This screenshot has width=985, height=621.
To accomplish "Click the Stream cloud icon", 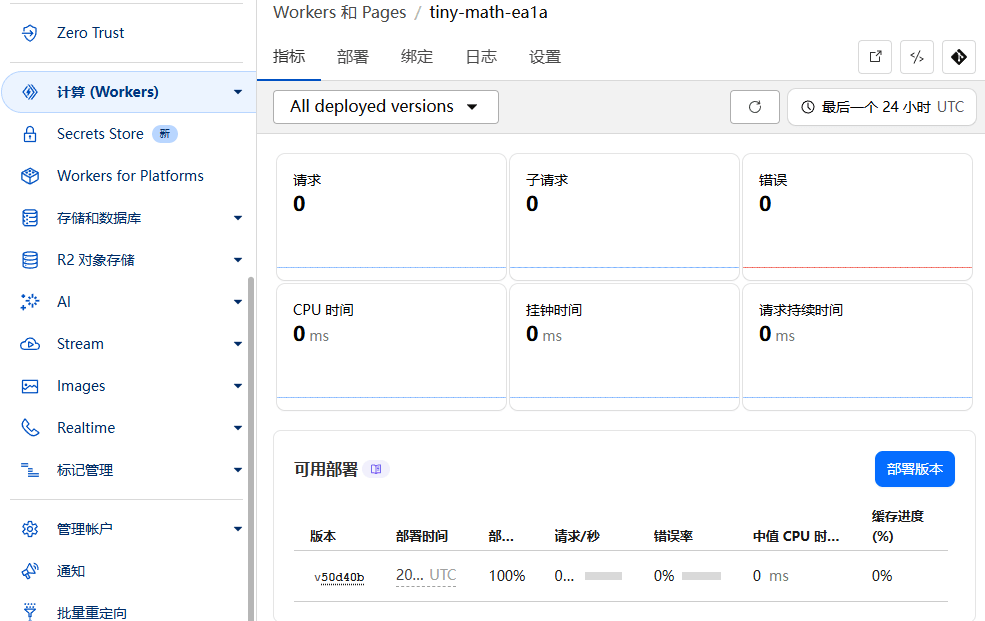I will 30,344.
